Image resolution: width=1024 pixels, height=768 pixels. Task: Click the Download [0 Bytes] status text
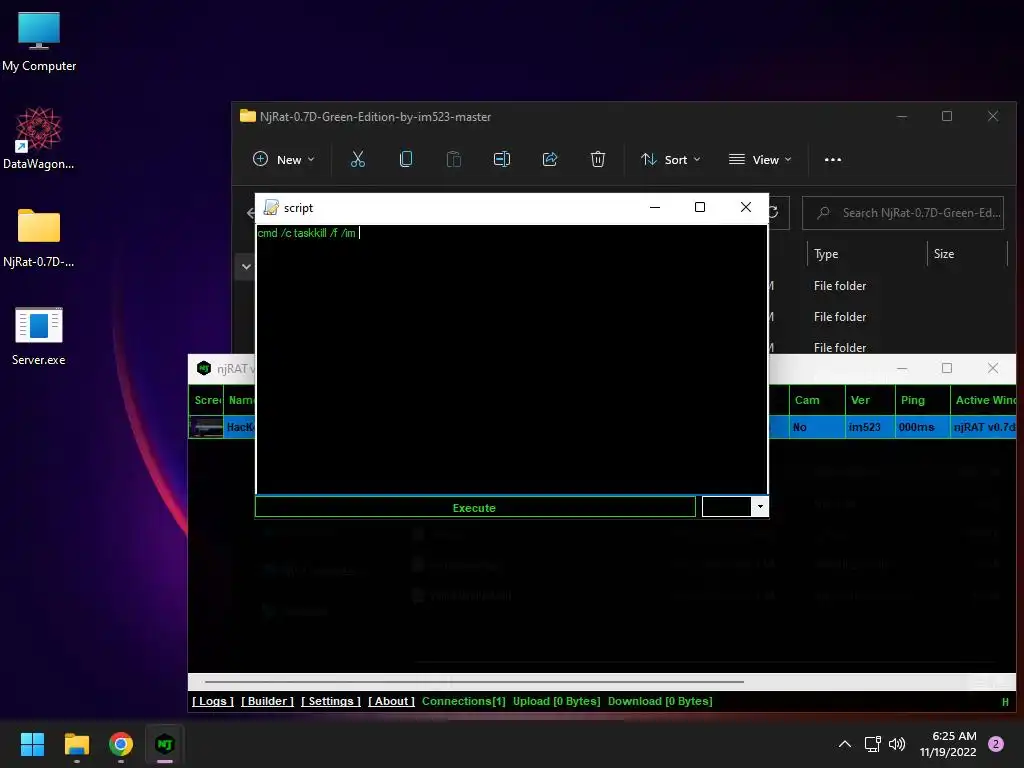(660, 701)
